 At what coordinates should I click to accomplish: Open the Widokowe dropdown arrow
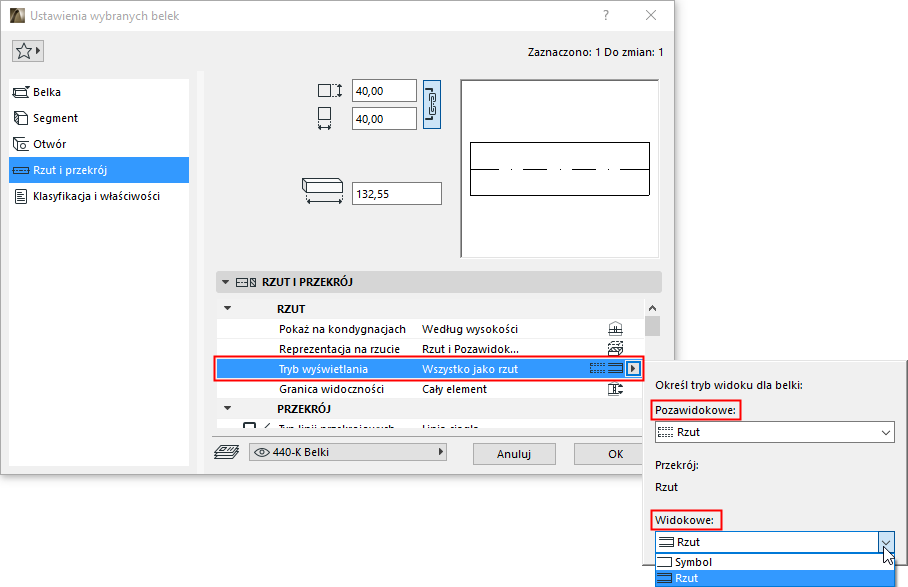click(x=886, y=542)
